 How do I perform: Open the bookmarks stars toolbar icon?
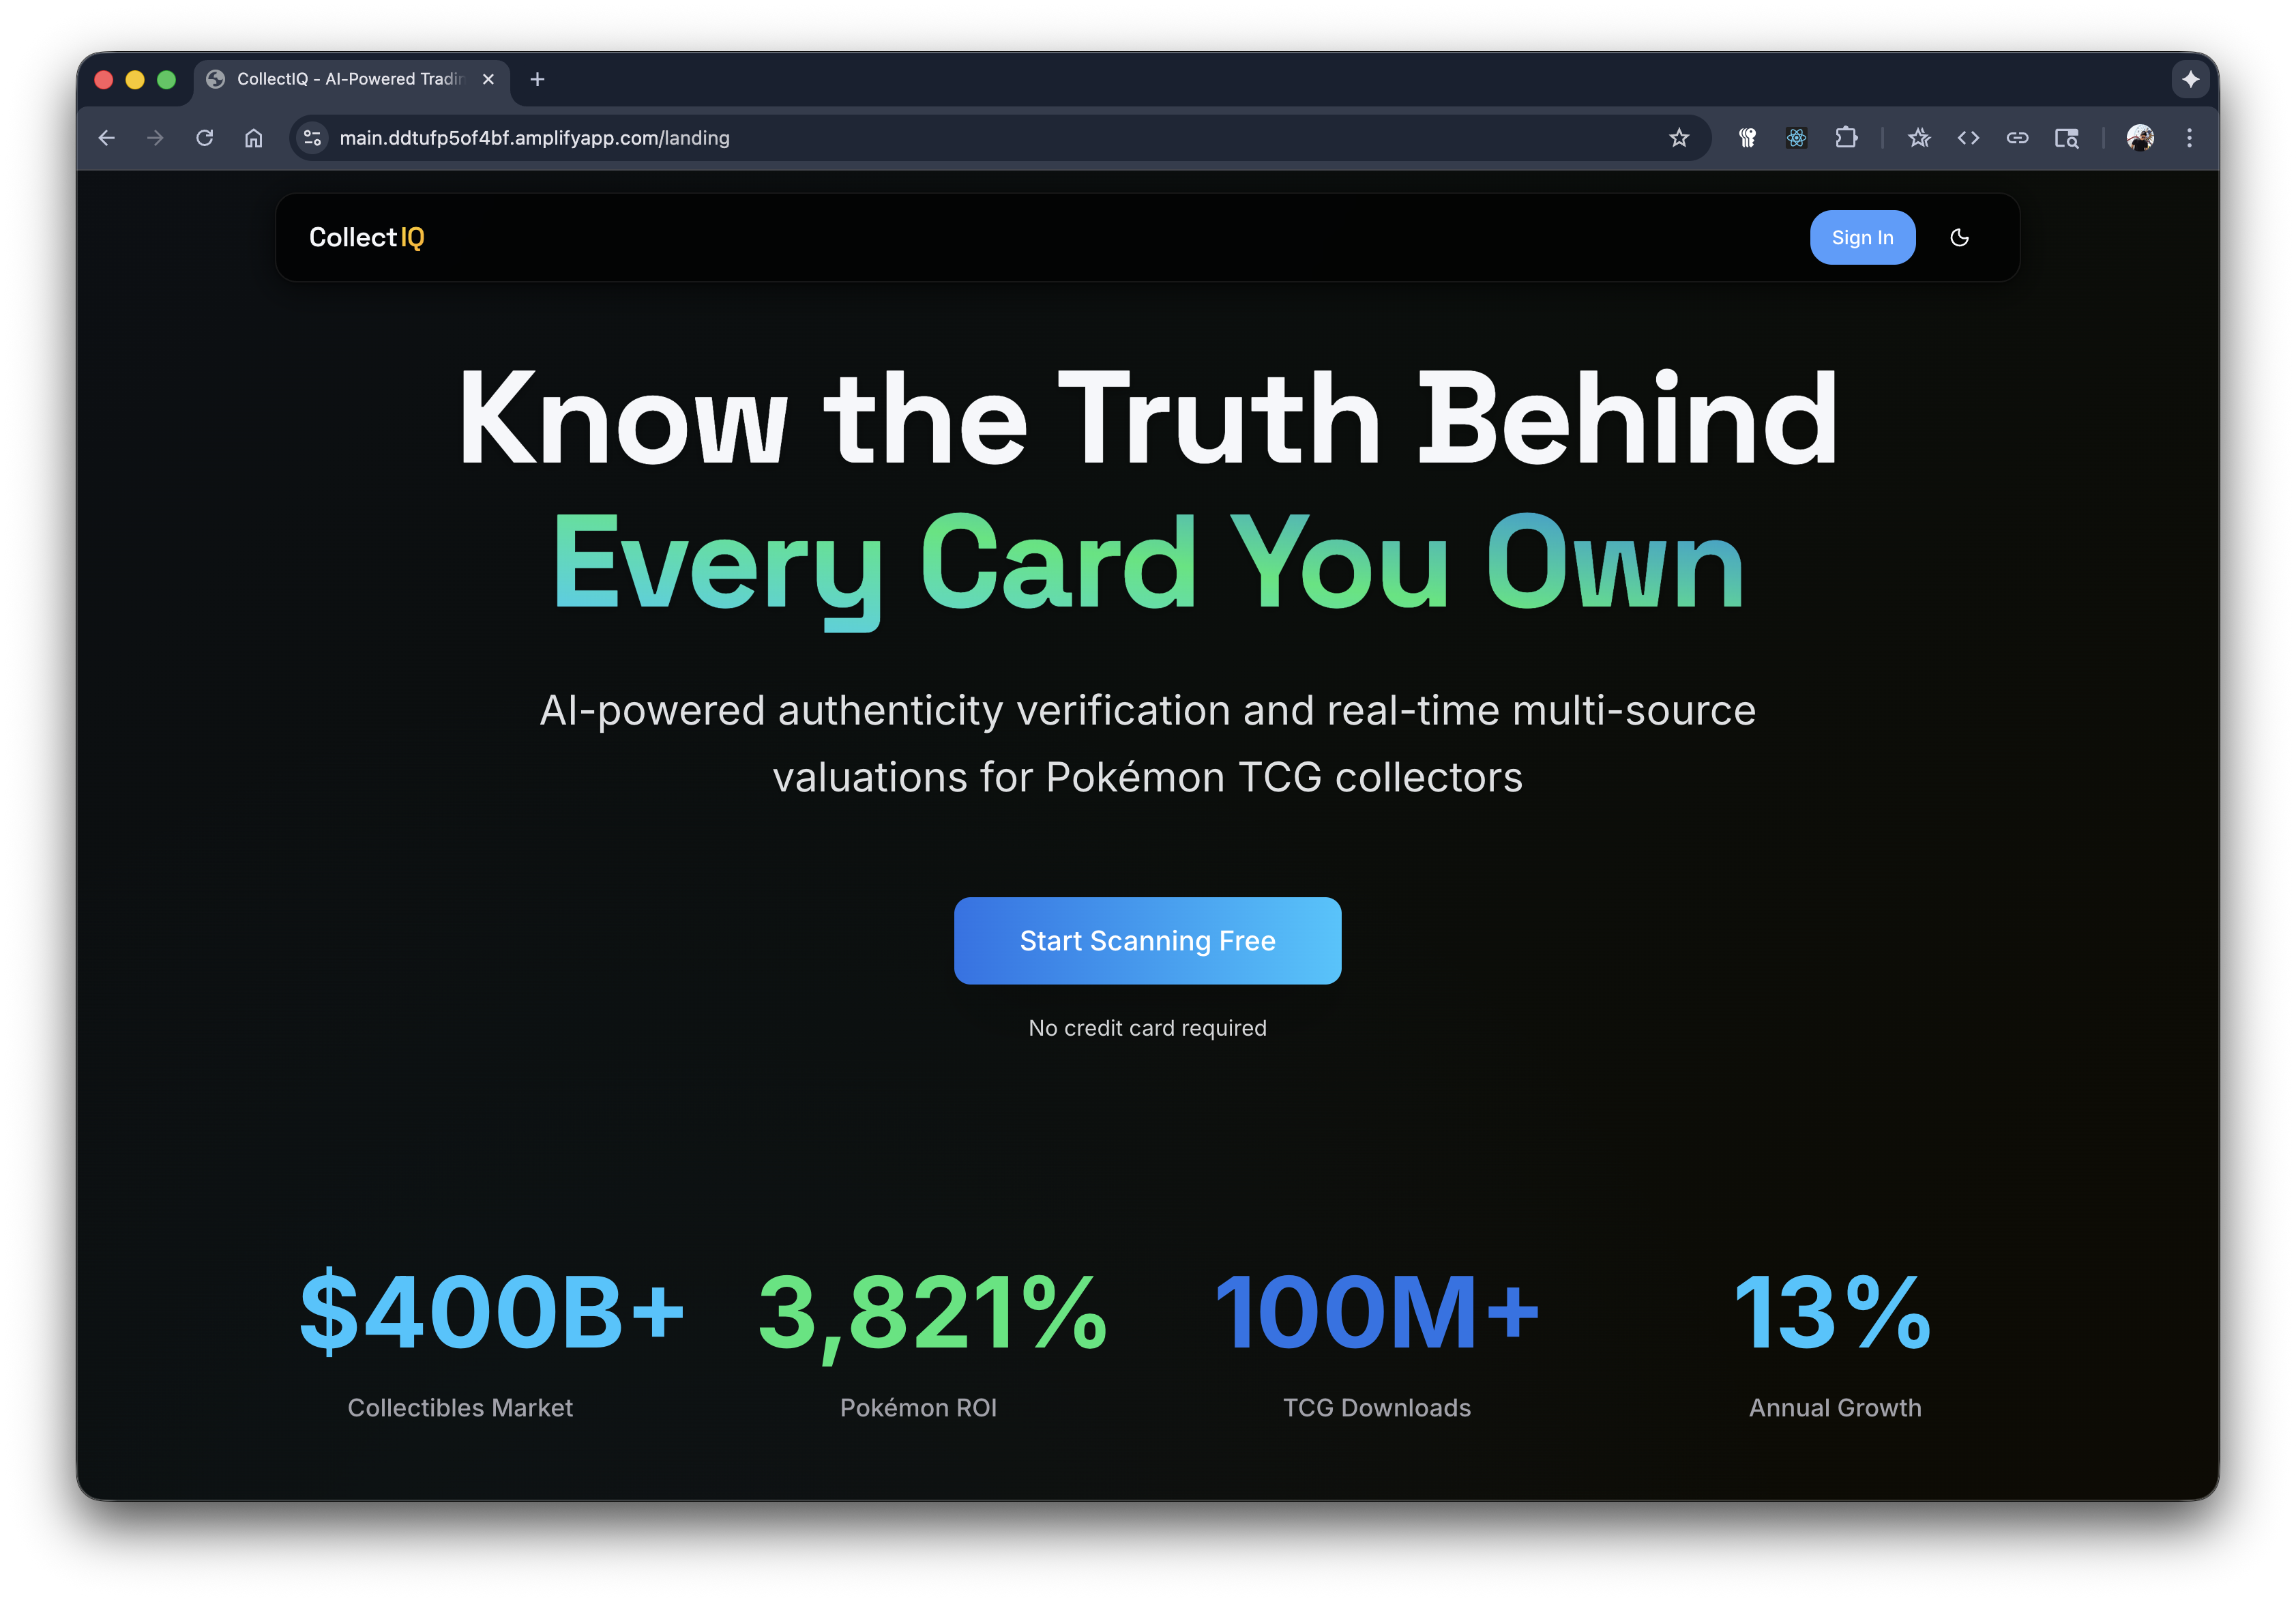tap(1918, 138)
